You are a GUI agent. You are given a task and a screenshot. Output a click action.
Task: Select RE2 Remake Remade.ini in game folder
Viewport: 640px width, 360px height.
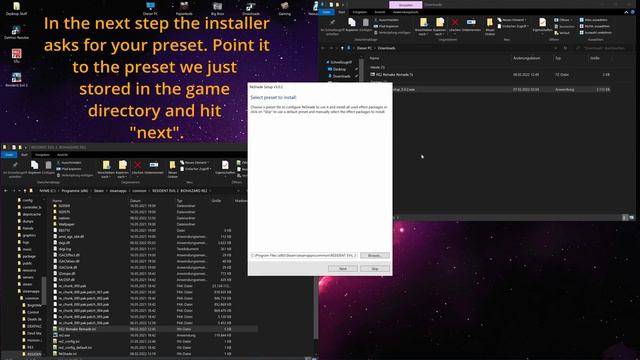click(x=155, y=329)
